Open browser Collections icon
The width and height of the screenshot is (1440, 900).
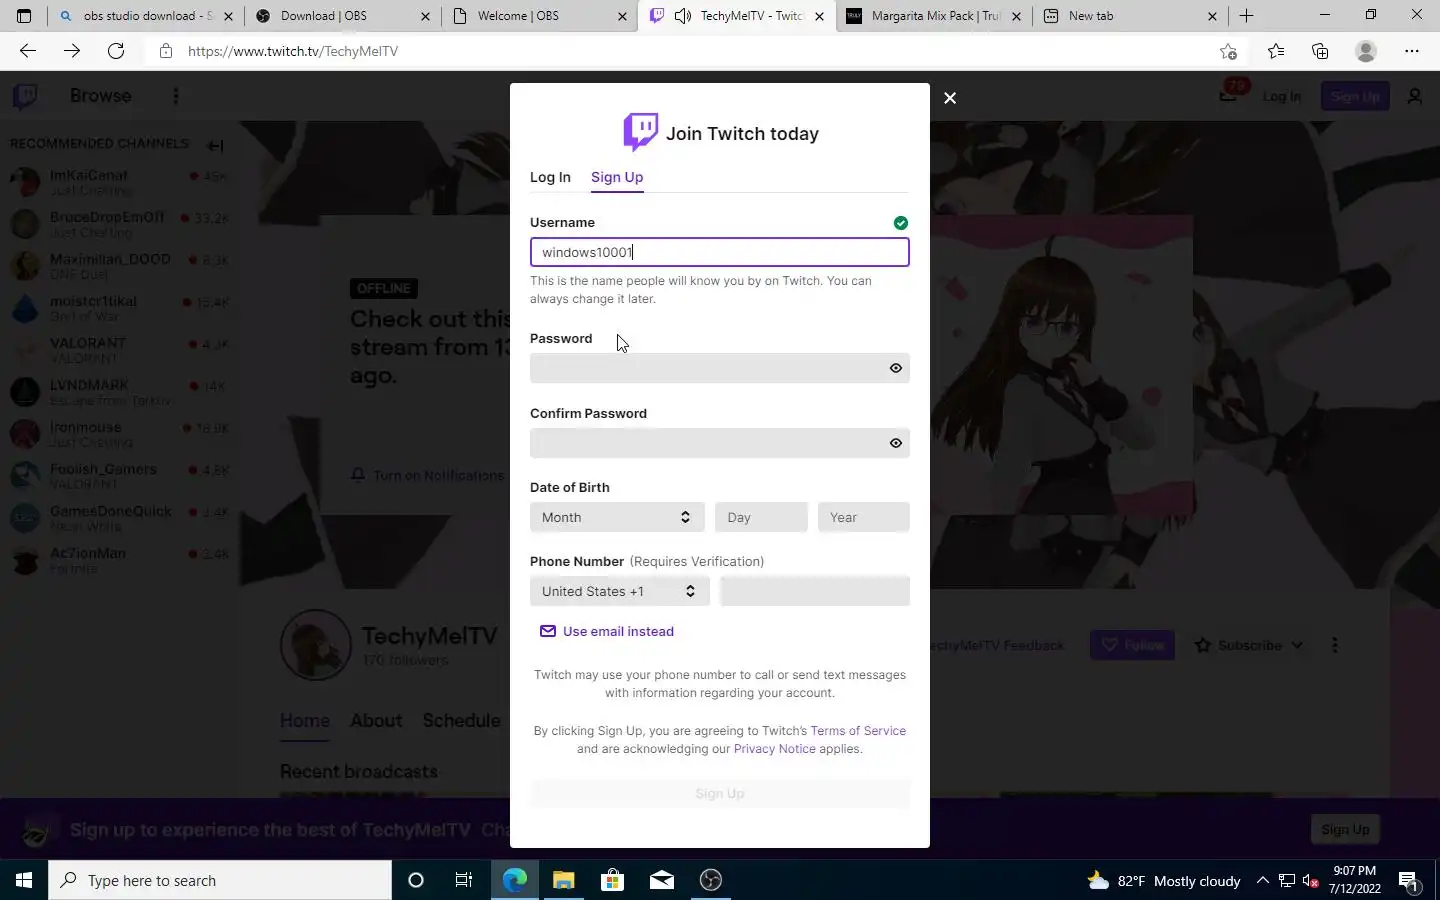pyautogui.click(x=1320, y=51)
